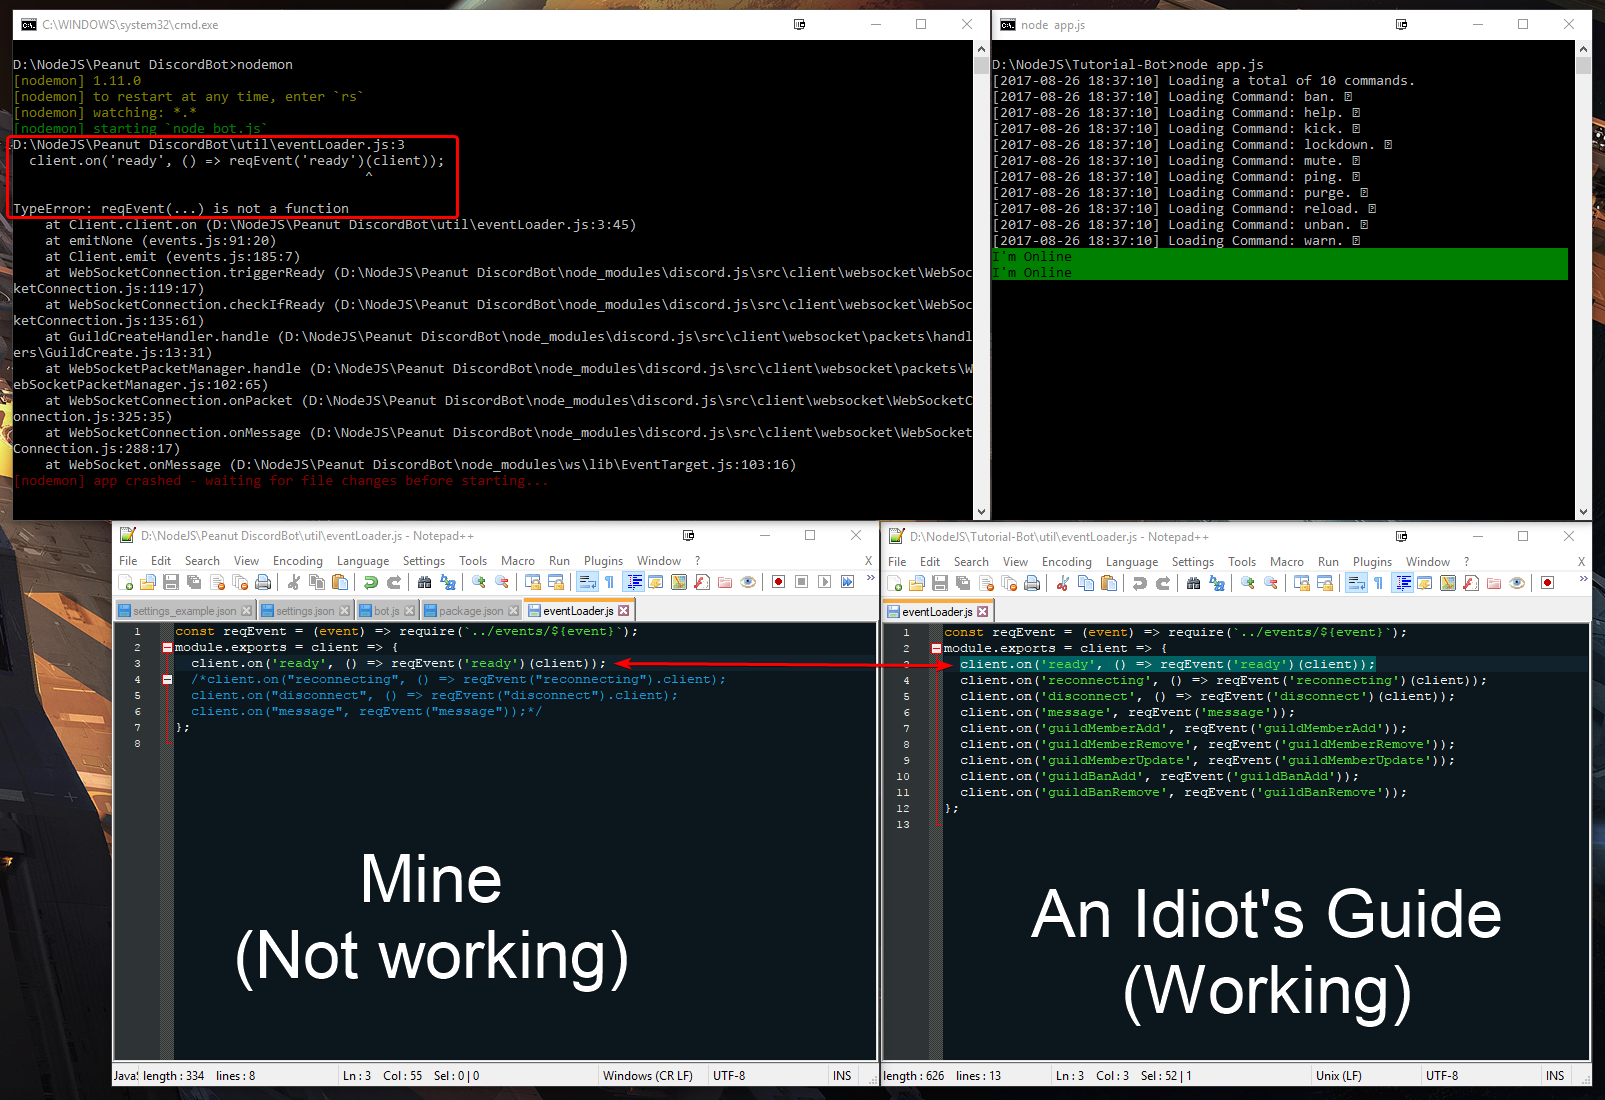Click Redo arrow in right Notepad++ toolbar
The image size is (1605, 1100).
1163,583
